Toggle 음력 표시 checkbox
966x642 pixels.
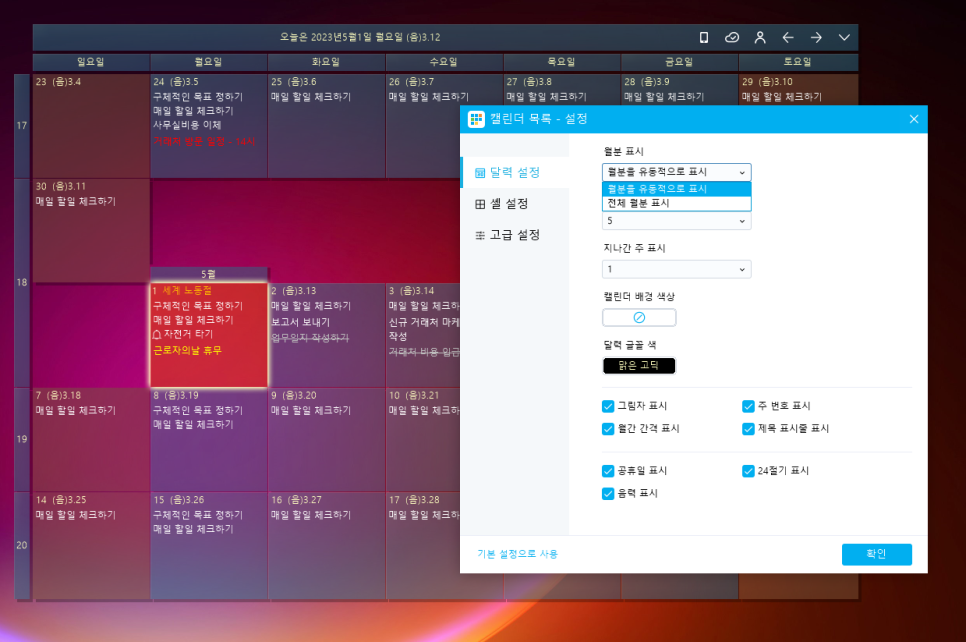(x=608, y=494)
